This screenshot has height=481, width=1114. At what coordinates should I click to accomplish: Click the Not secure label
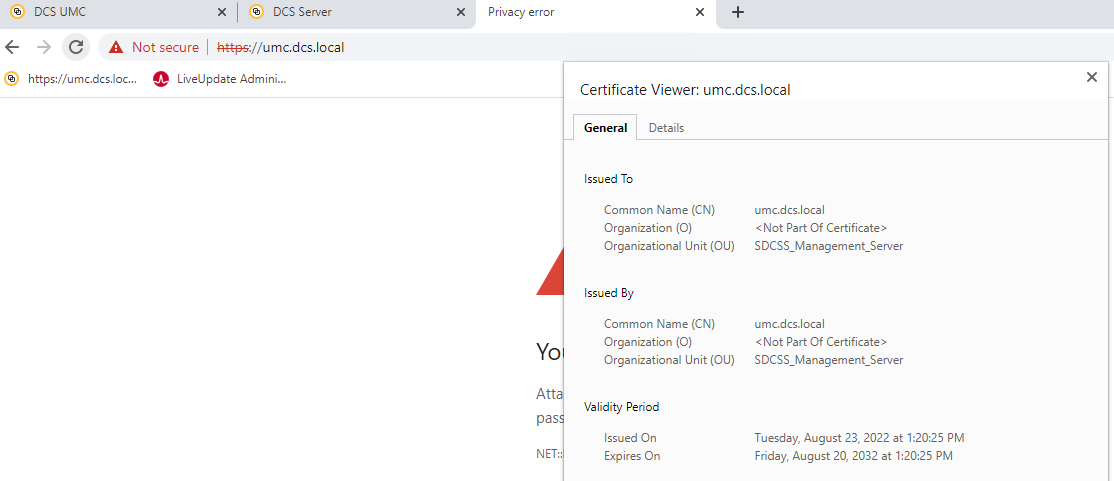pyautogui.click(x=165, y=47)
